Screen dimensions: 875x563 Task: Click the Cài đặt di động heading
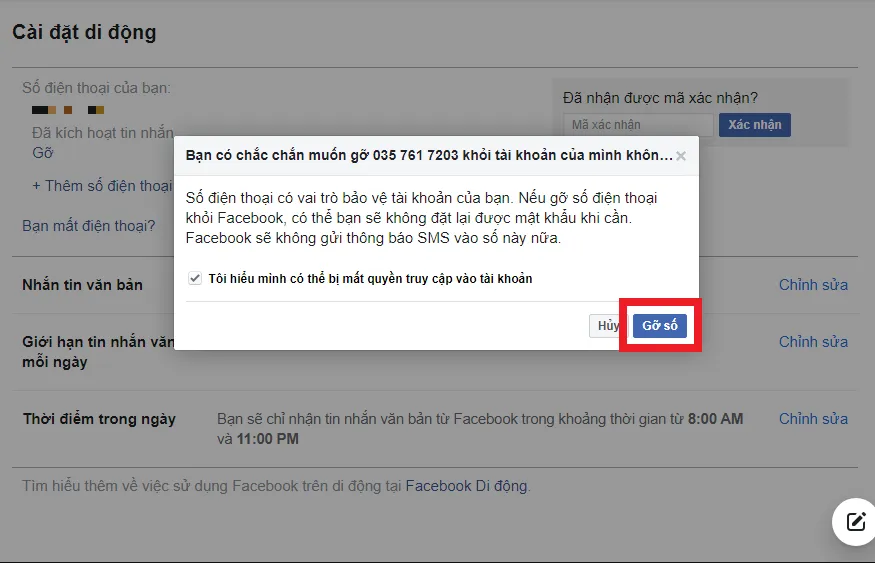coord(84,32)
